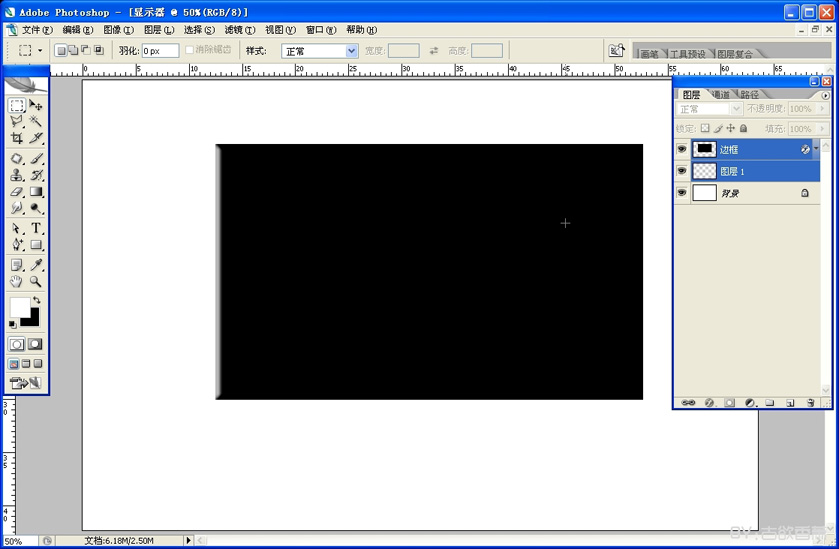Click the new adjustment layer icon

750,402
